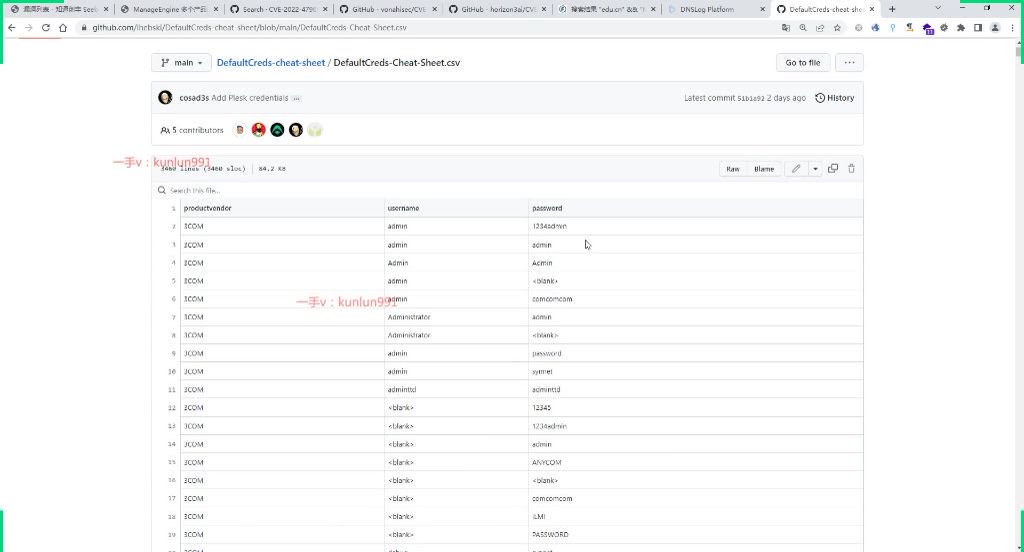
Task: Click the translate page icon
Action: (x=786, y=28)
